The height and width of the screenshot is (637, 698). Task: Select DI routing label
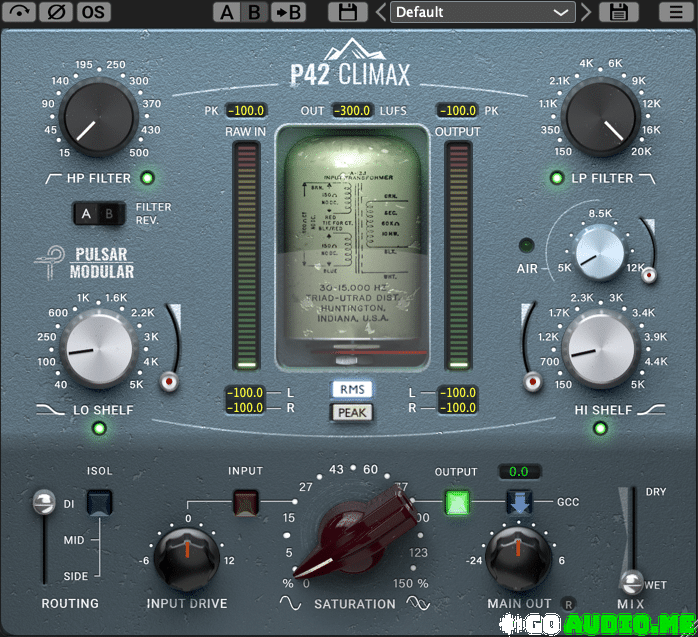(69, 504)
